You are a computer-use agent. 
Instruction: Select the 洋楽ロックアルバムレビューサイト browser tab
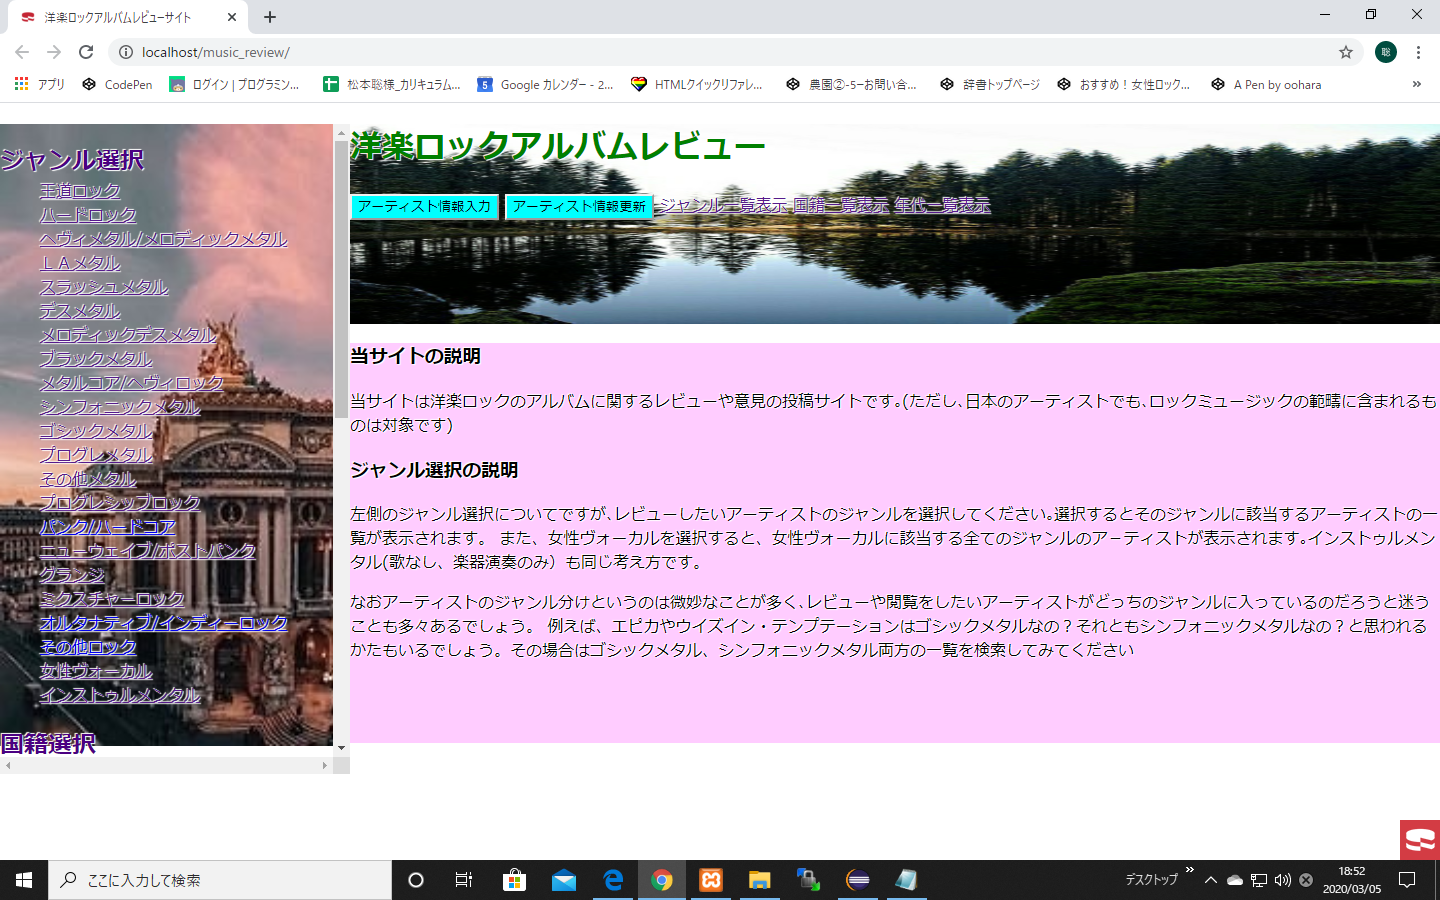point(120,17)
